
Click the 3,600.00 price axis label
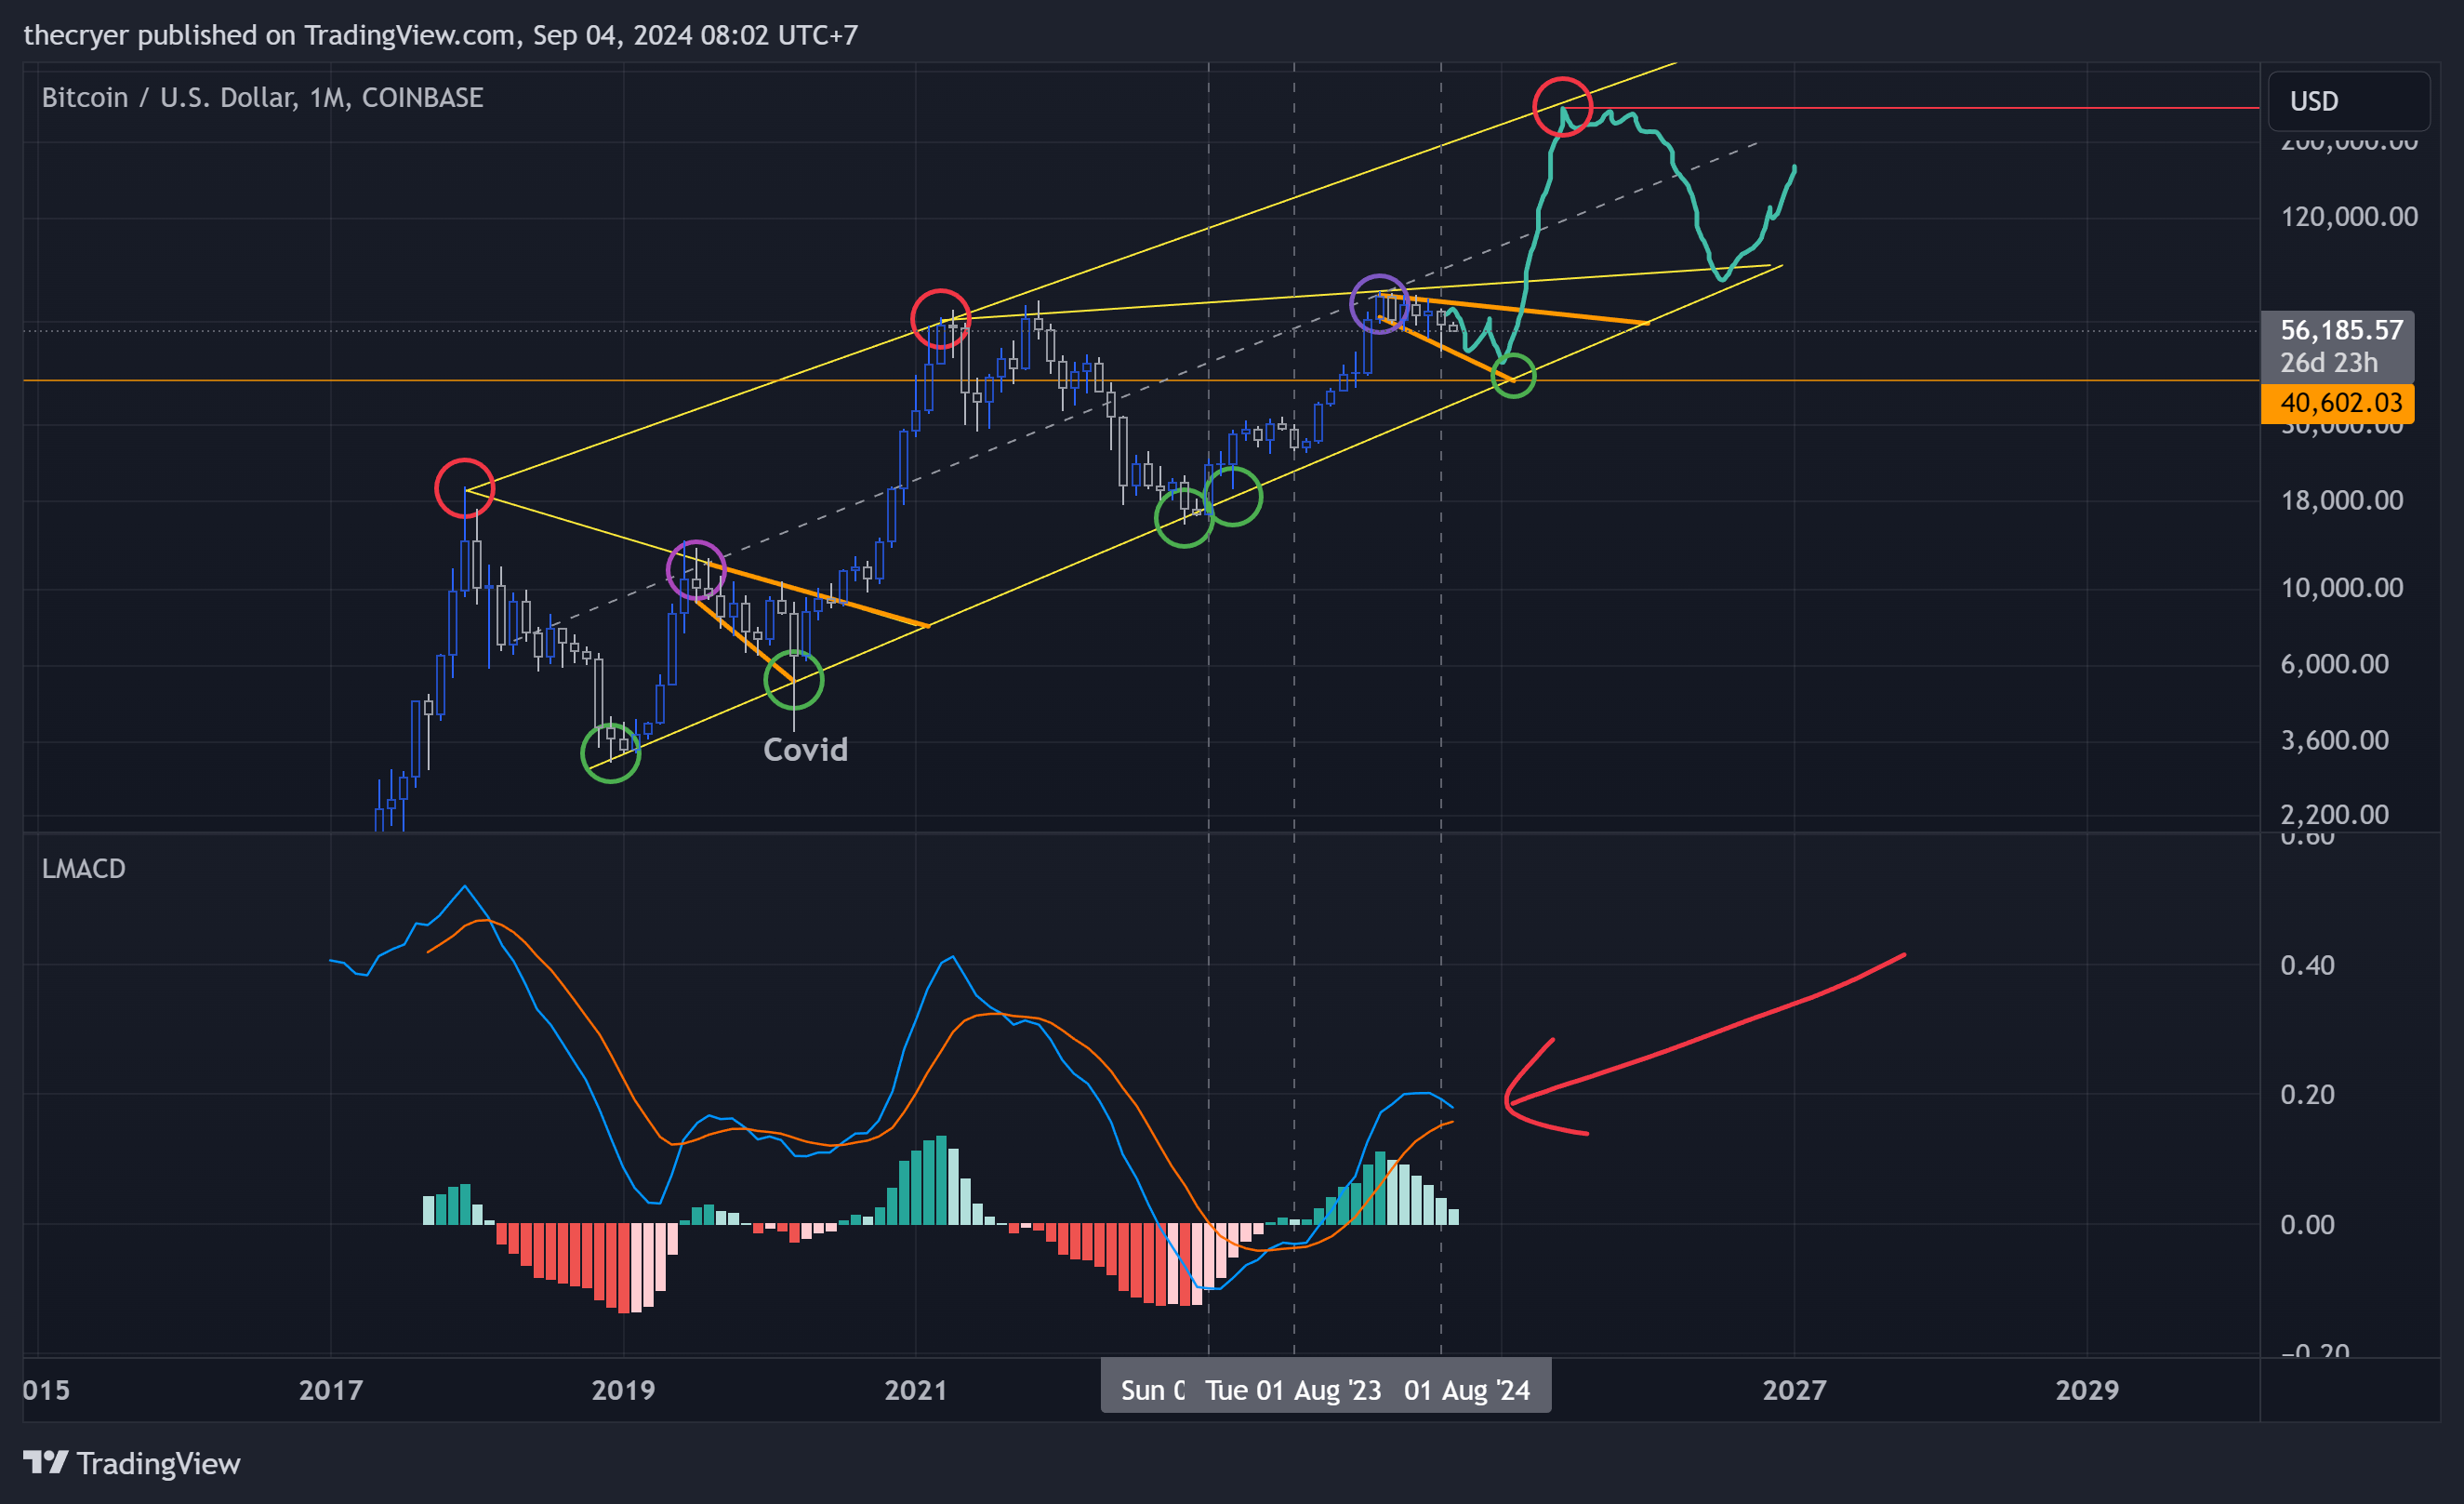2334,740
